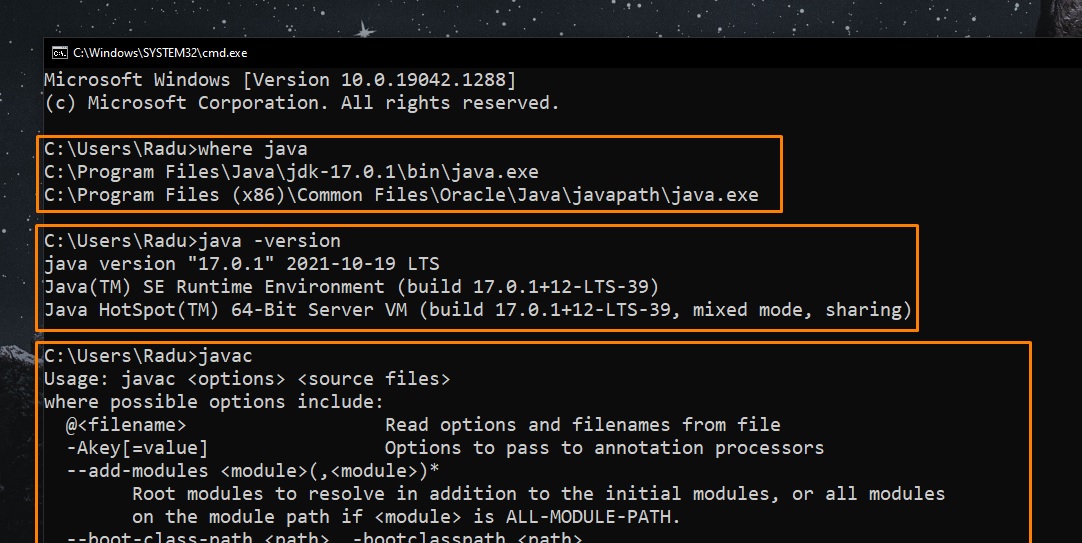Click the cmd.exe icon in title bar
The image size is (1082, 543).
coord(59,53)
